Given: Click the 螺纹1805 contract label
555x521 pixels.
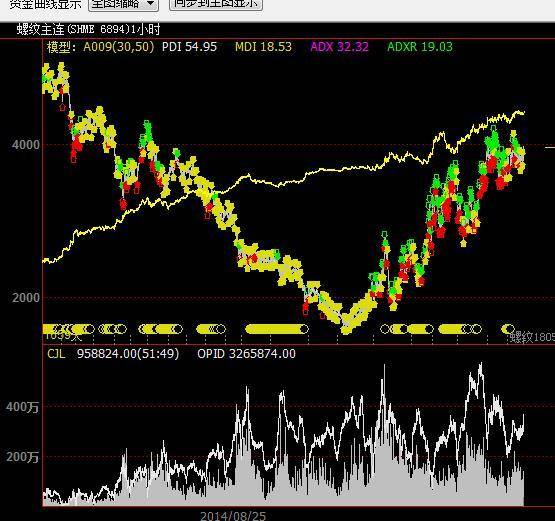Looking at the screenshot, I should (532, 337).
